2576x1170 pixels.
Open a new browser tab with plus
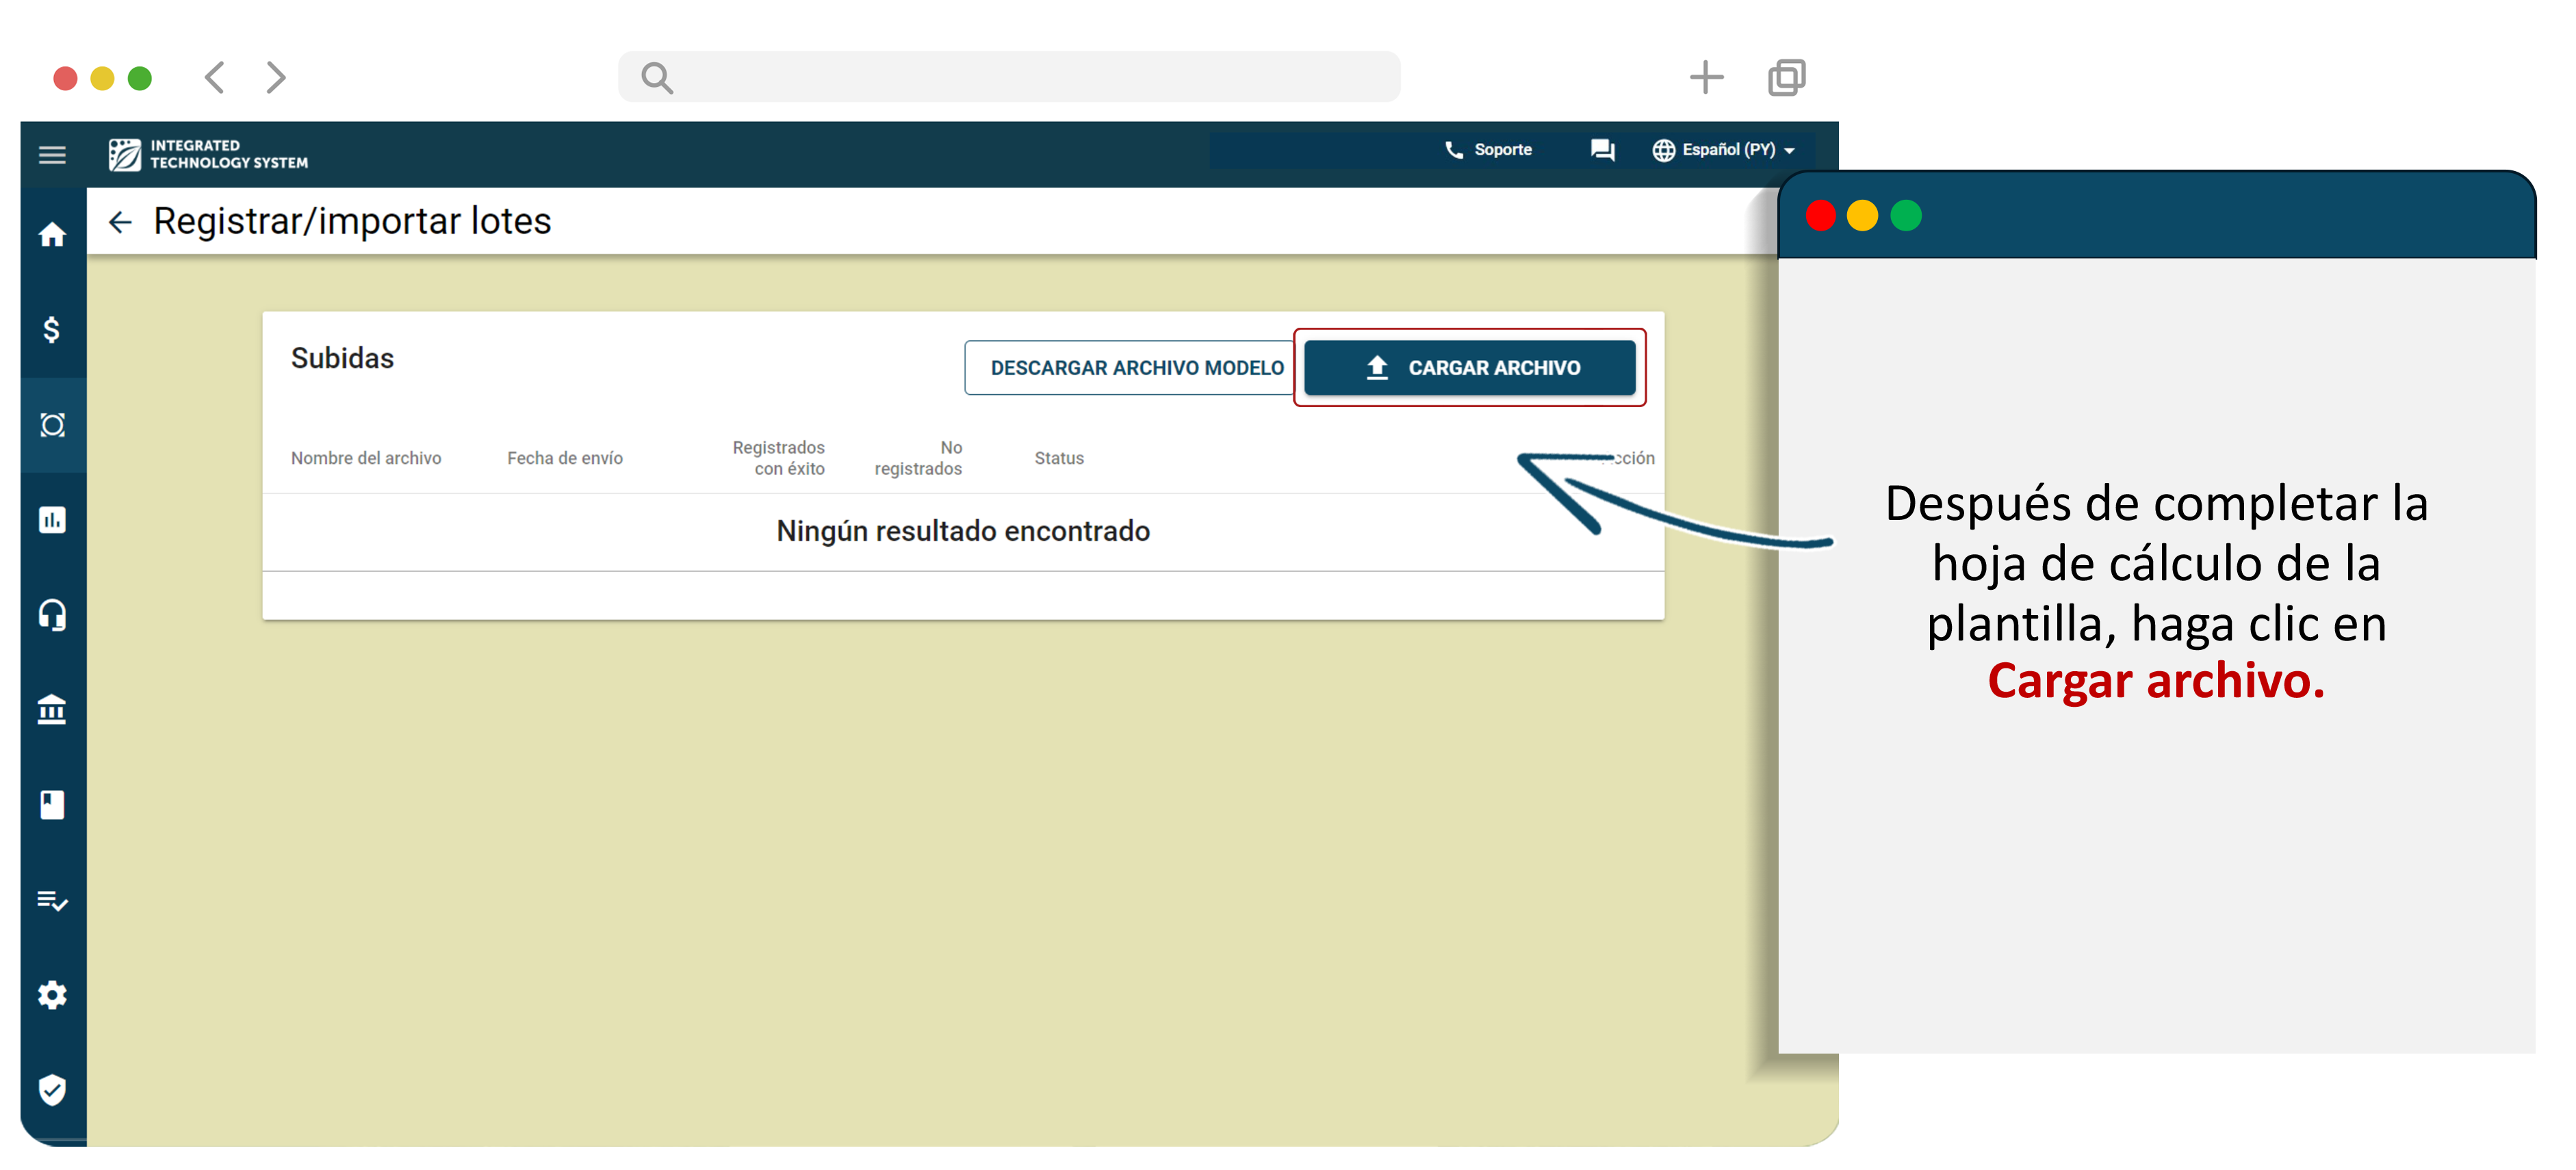coord(1706,77)
